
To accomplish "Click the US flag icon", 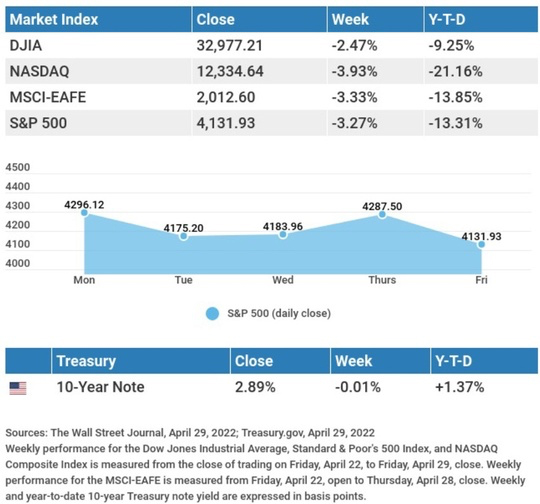I will 18,388.
